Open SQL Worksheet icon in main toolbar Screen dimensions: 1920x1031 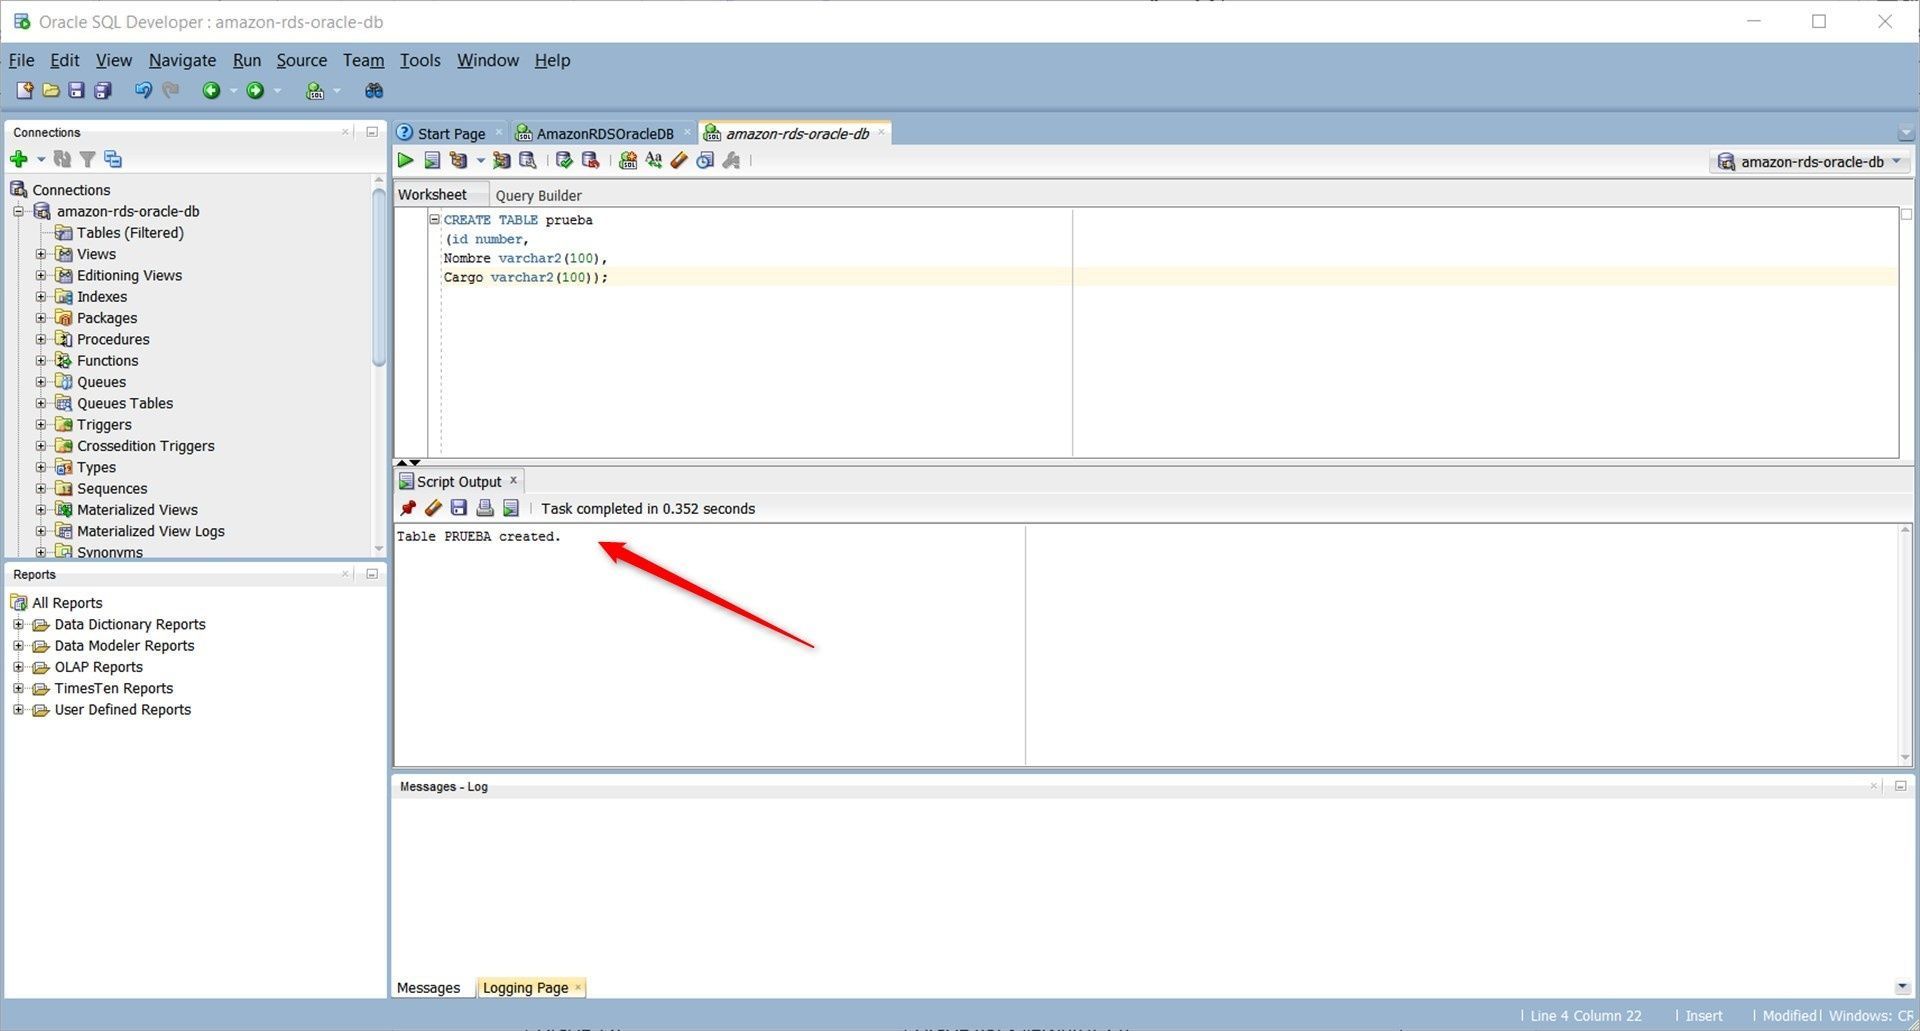[x=315, y=91]
